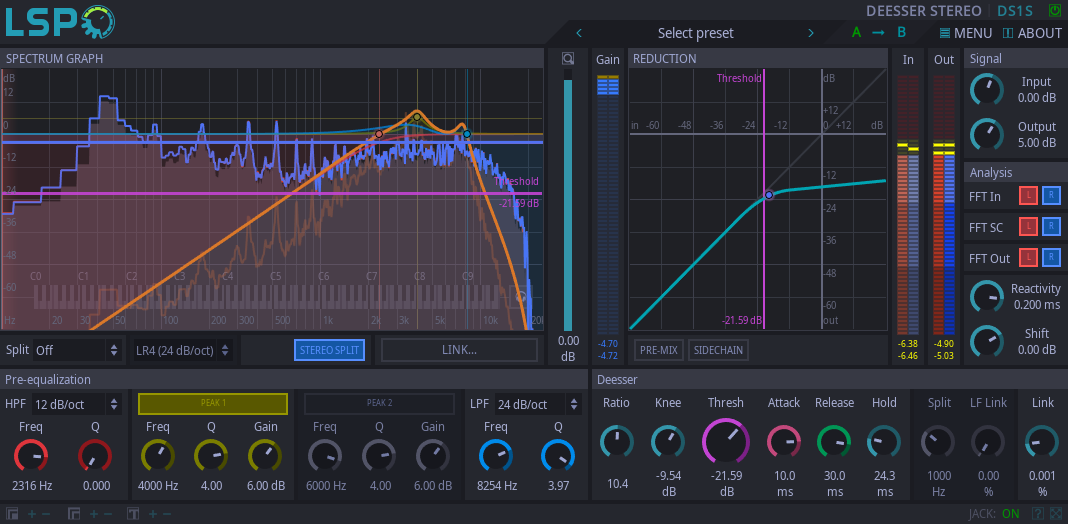Open the Split mode dropdown showing Off
1068x524 pixels.
(x=78, y=350)
